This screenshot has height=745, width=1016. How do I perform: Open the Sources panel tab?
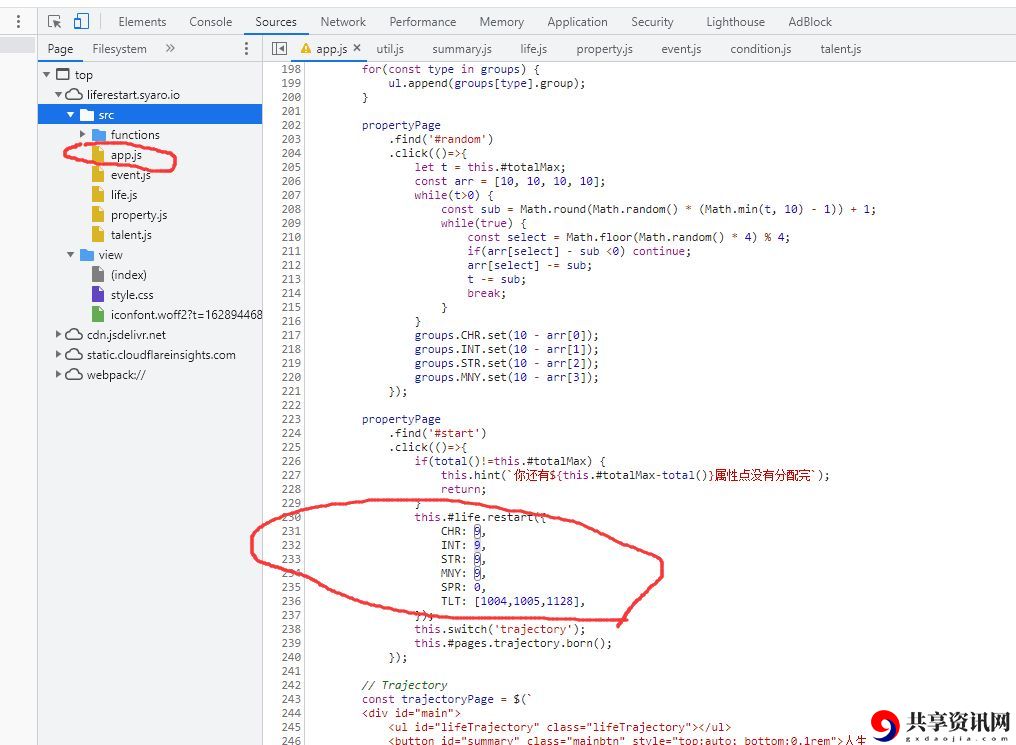275,21
